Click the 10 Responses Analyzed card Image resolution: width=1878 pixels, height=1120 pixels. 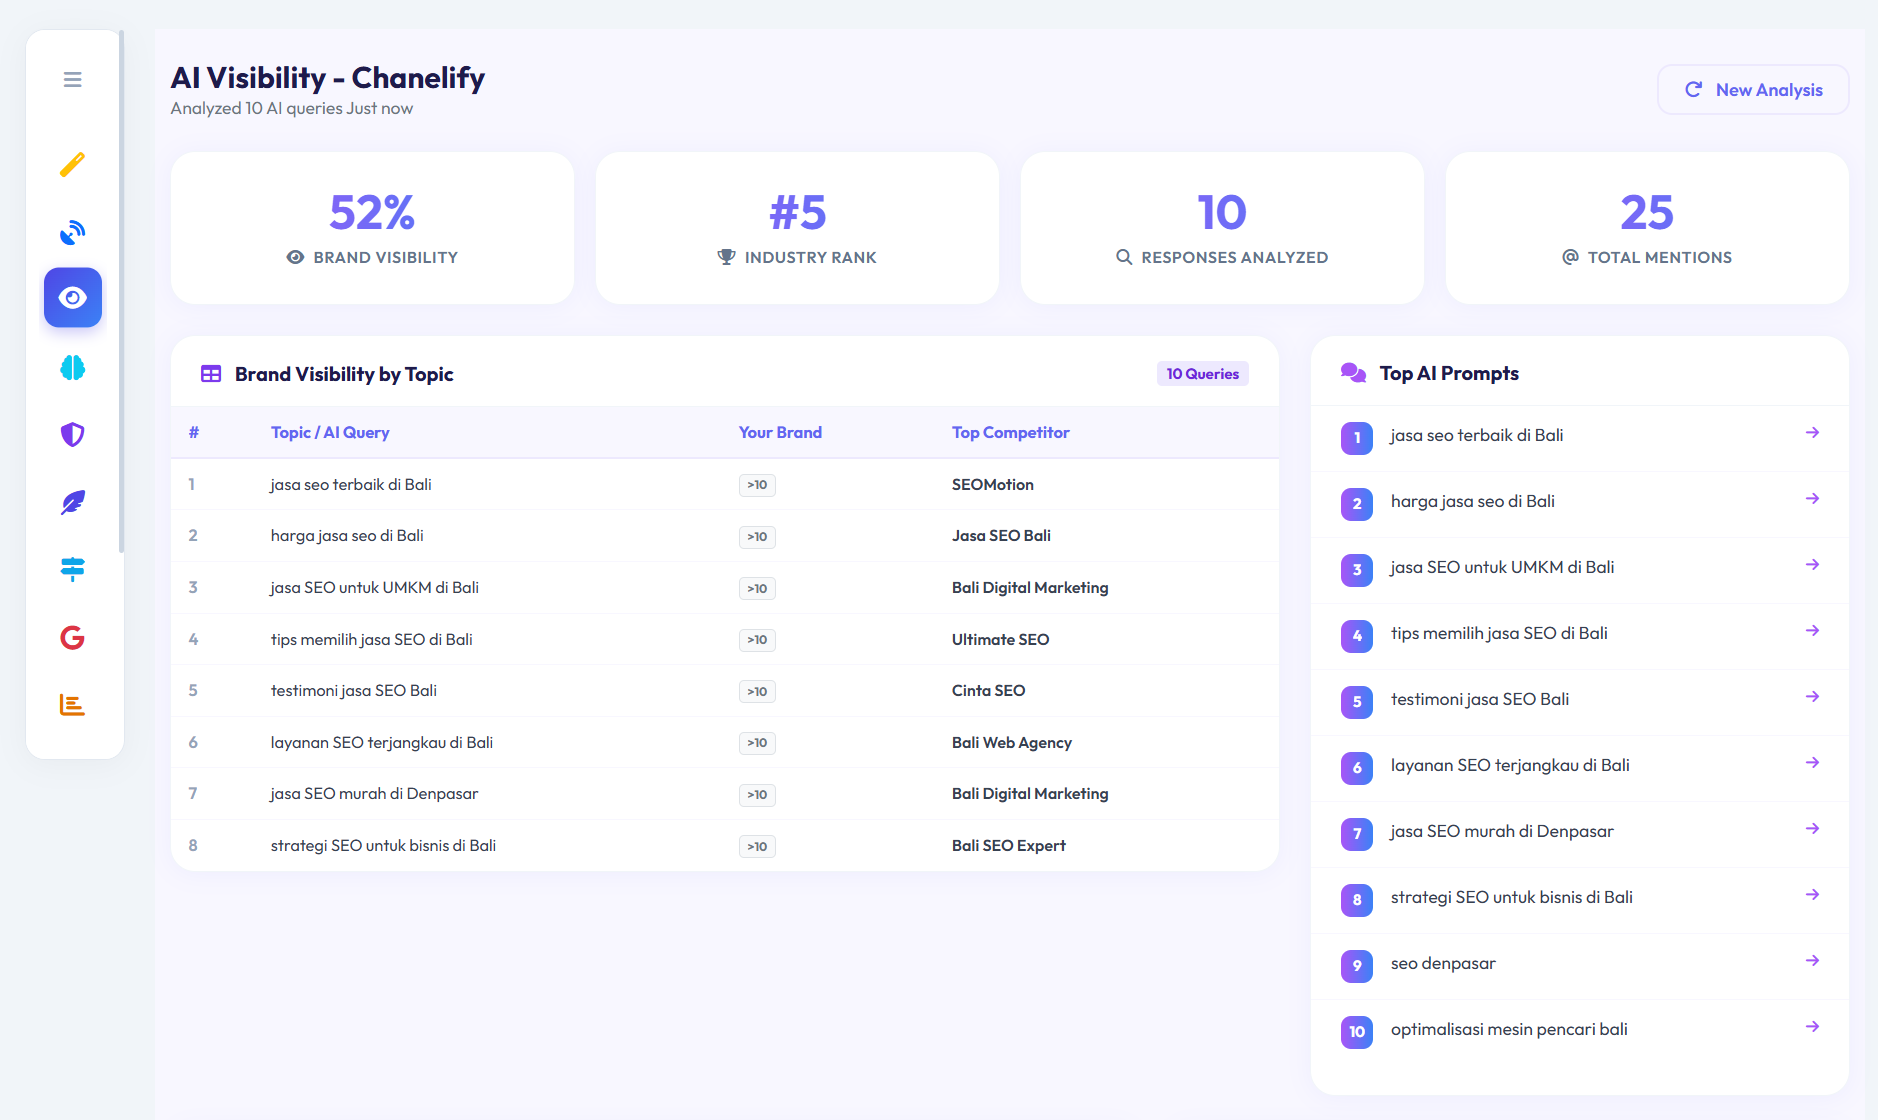(x=1222, y=228)
